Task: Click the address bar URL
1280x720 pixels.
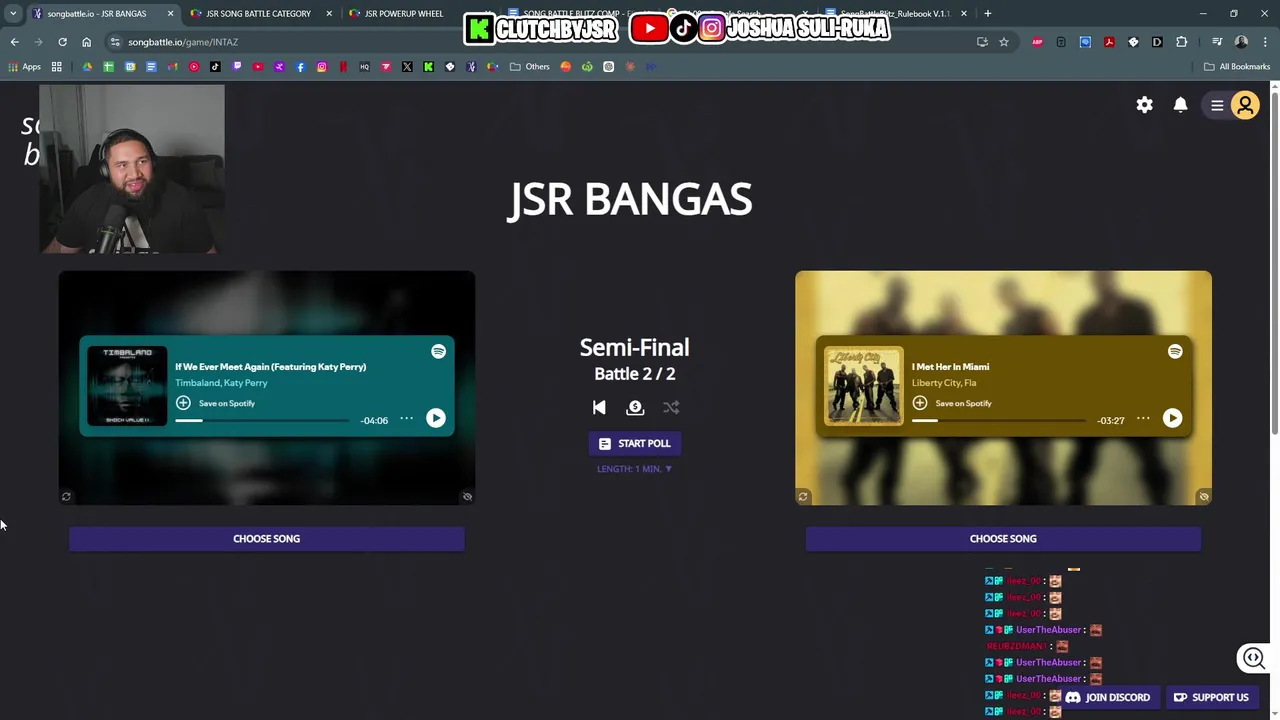Action: [x=183, y=42]
